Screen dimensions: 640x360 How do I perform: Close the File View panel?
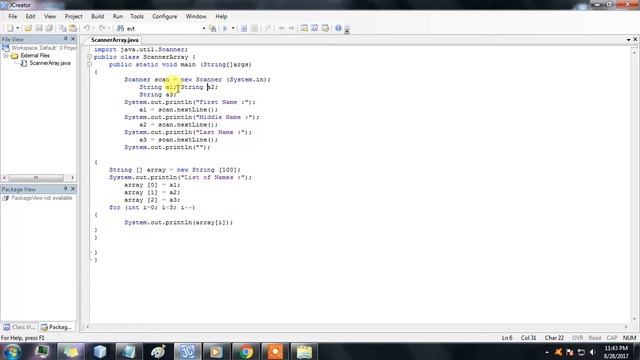[73, 39]
